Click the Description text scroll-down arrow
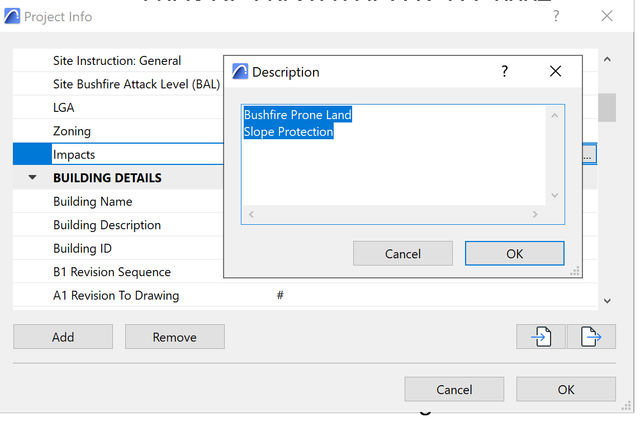The image size is (640, 421). tap(555, 196)
